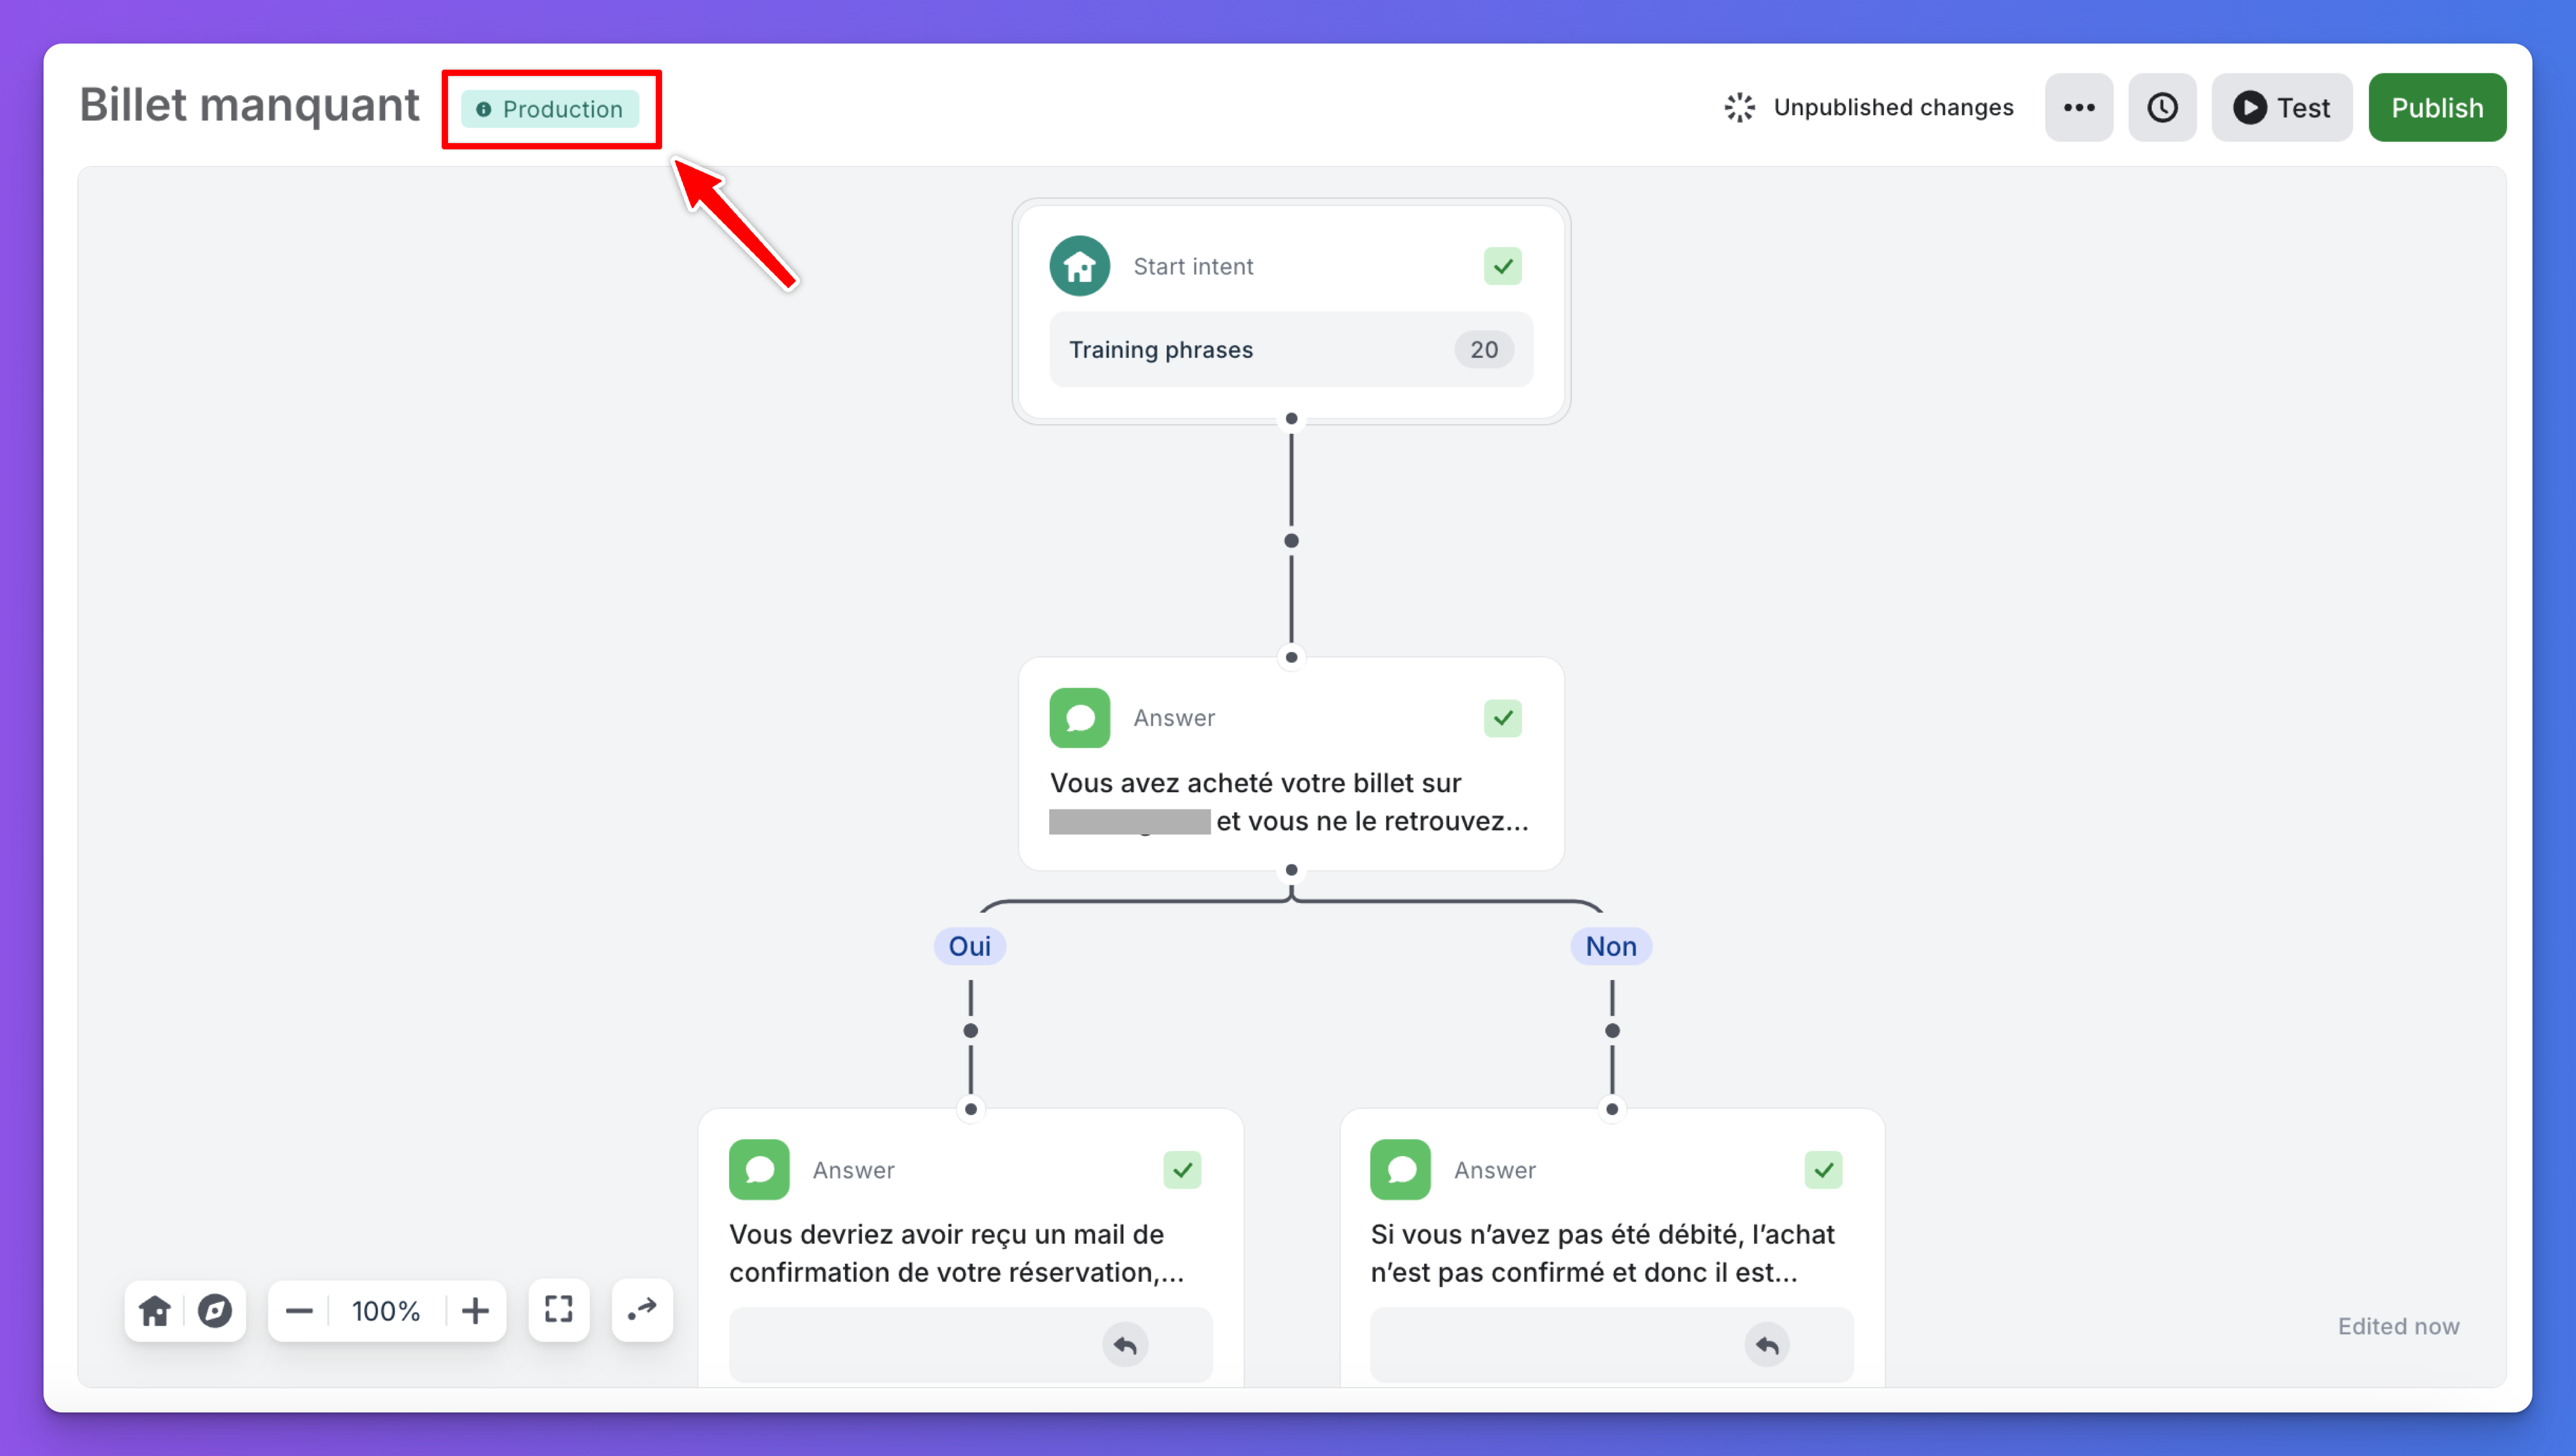Image resolution: width=2576 pixels, height=1456 pixels.
Task: Click the Start intent house icon
Action: coord(1079,266)
